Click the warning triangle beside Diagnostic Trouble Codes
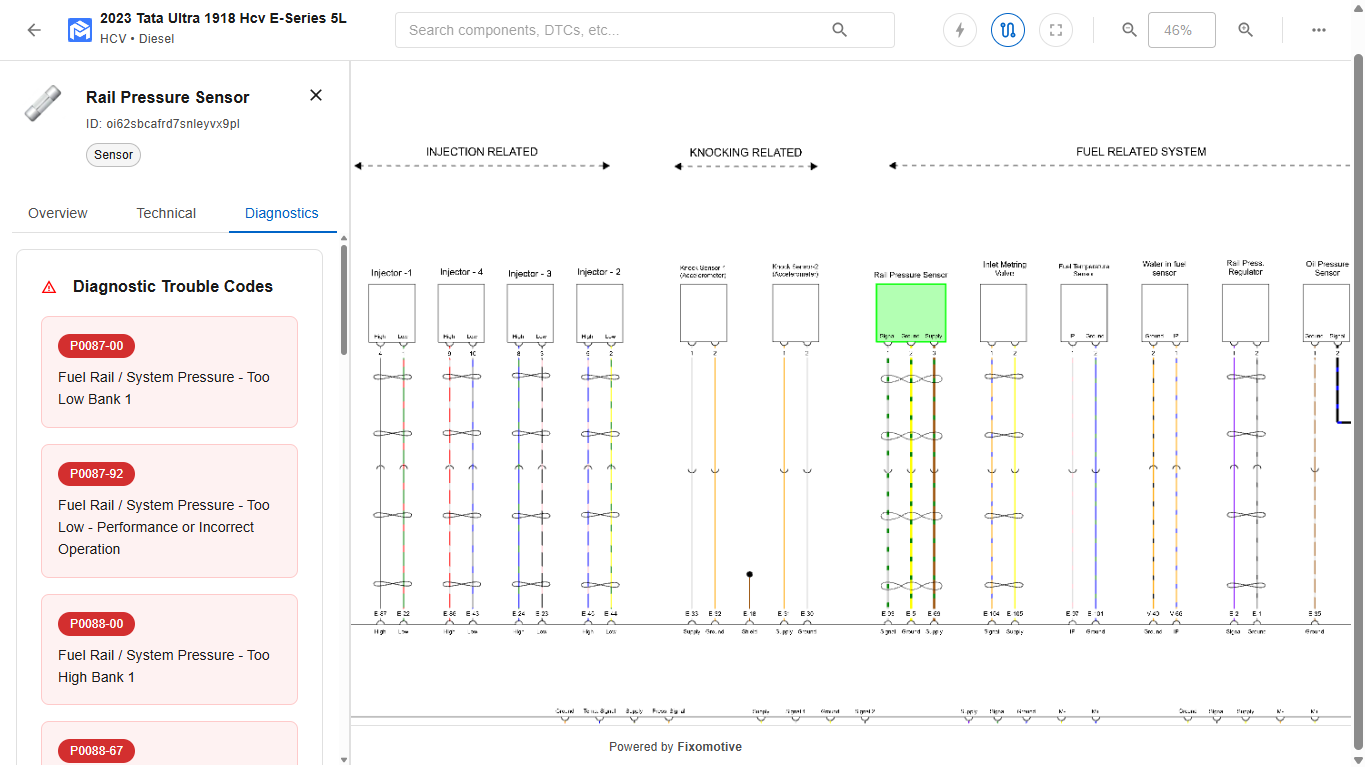The image size is (1365, 767). (48, 287)
